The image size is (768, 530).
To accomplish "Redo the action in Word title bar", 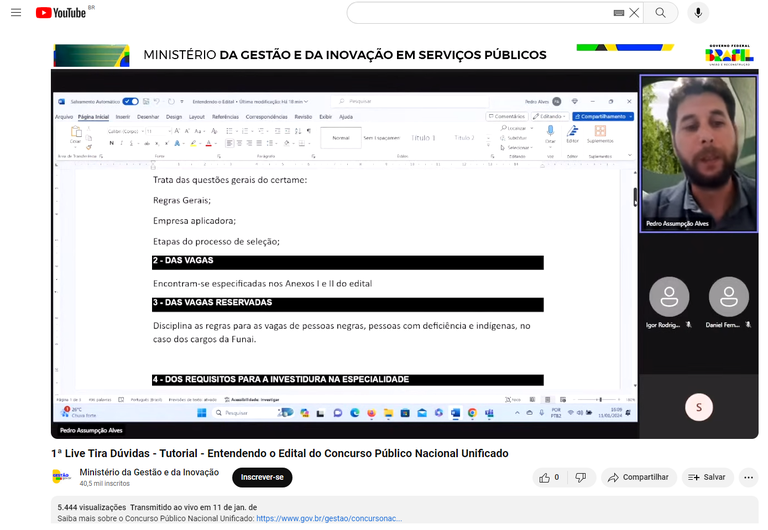I will (171, 101).
